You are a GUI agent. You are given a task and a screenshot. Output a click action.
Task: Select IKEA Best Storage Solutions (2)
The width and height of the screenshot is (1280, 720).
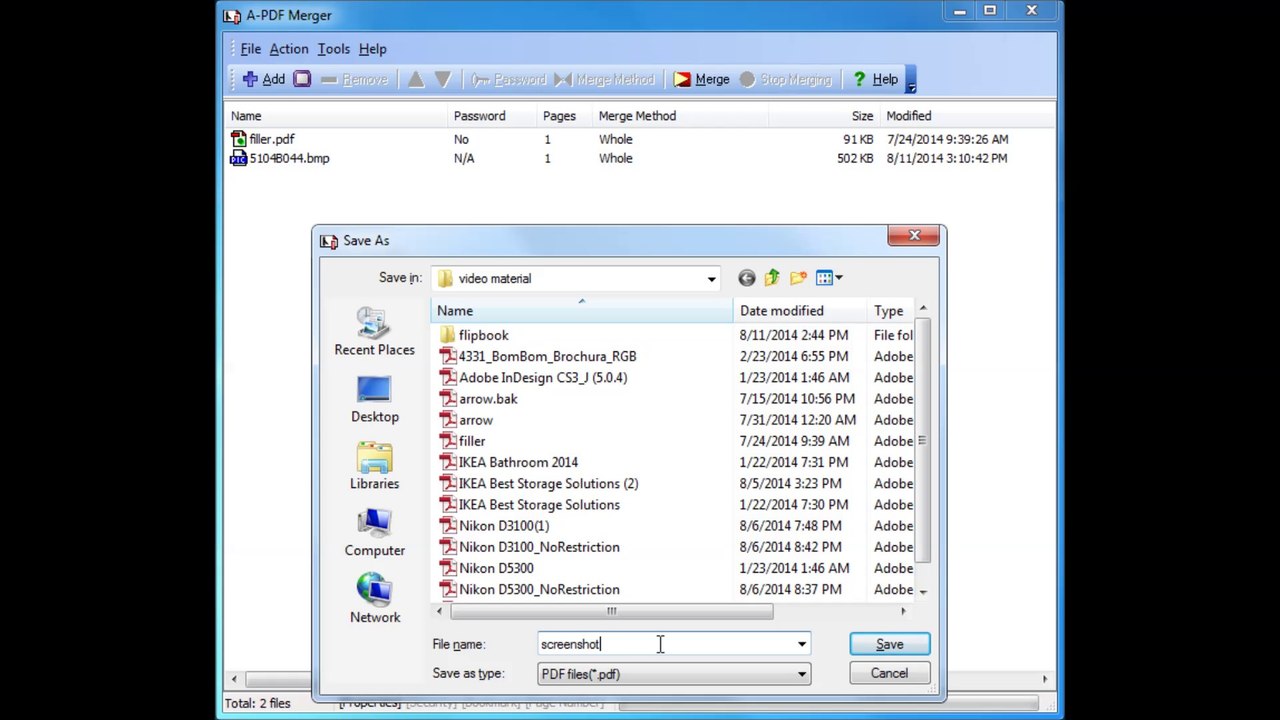pos(539,483)
